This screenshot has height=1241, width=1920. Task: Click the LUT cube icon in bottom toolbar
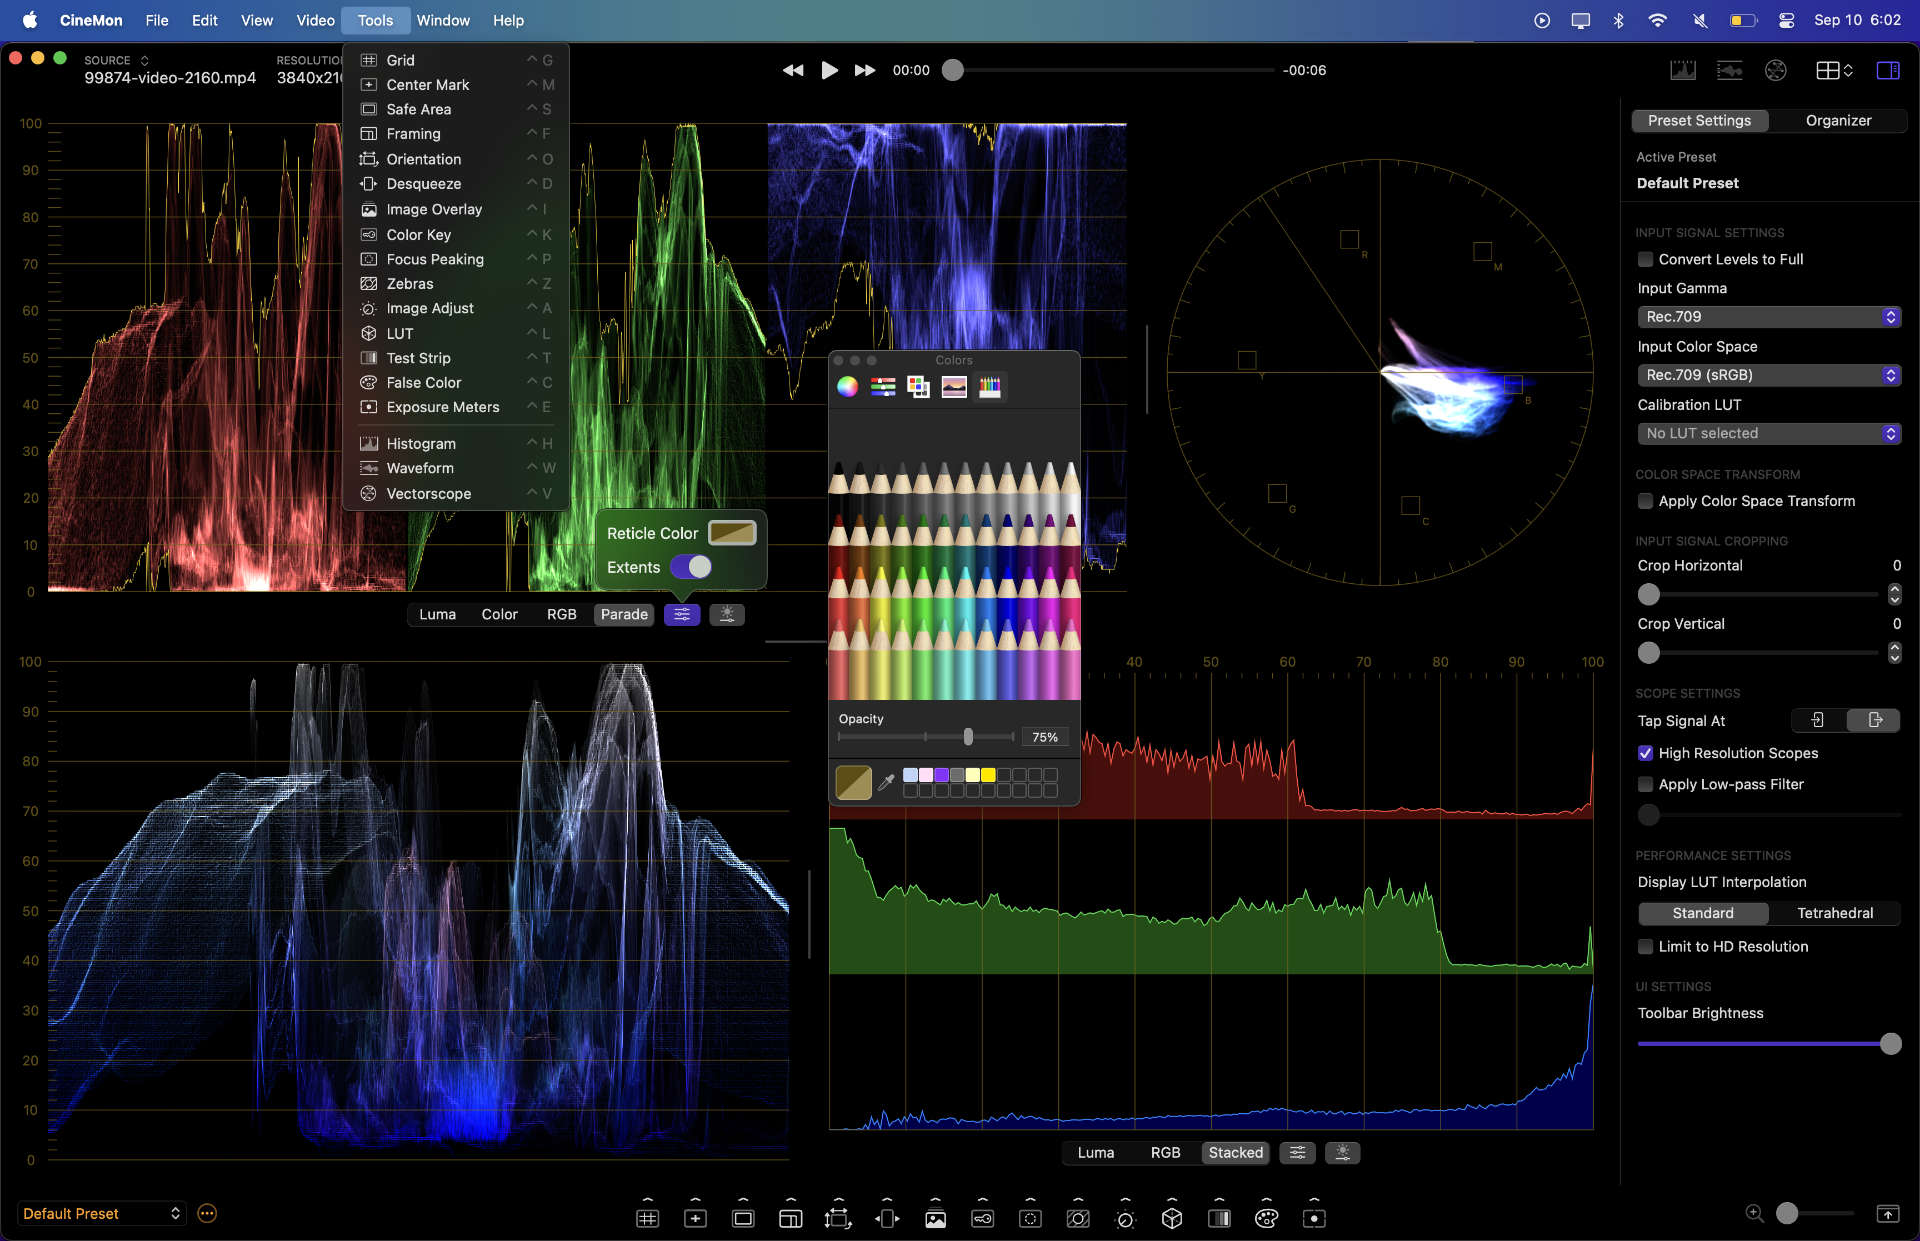[1172, 1218]
